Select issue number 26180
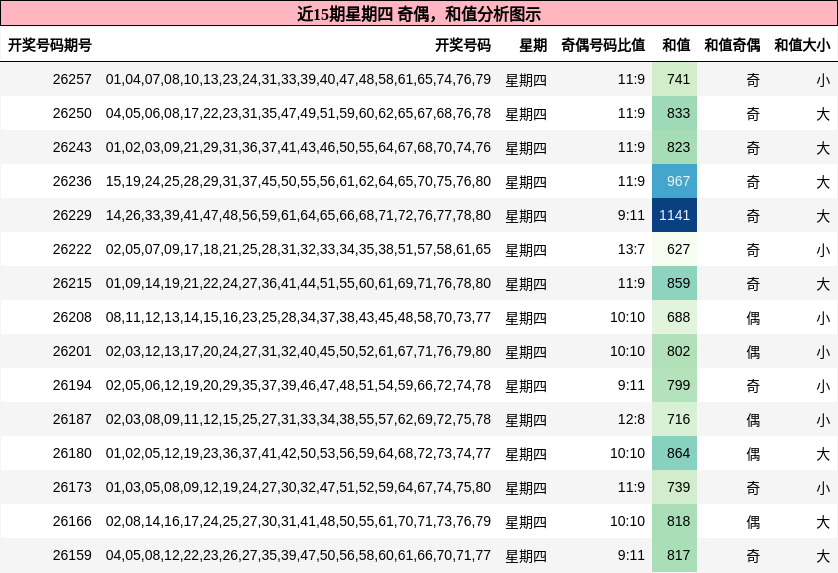 point(72,453)
